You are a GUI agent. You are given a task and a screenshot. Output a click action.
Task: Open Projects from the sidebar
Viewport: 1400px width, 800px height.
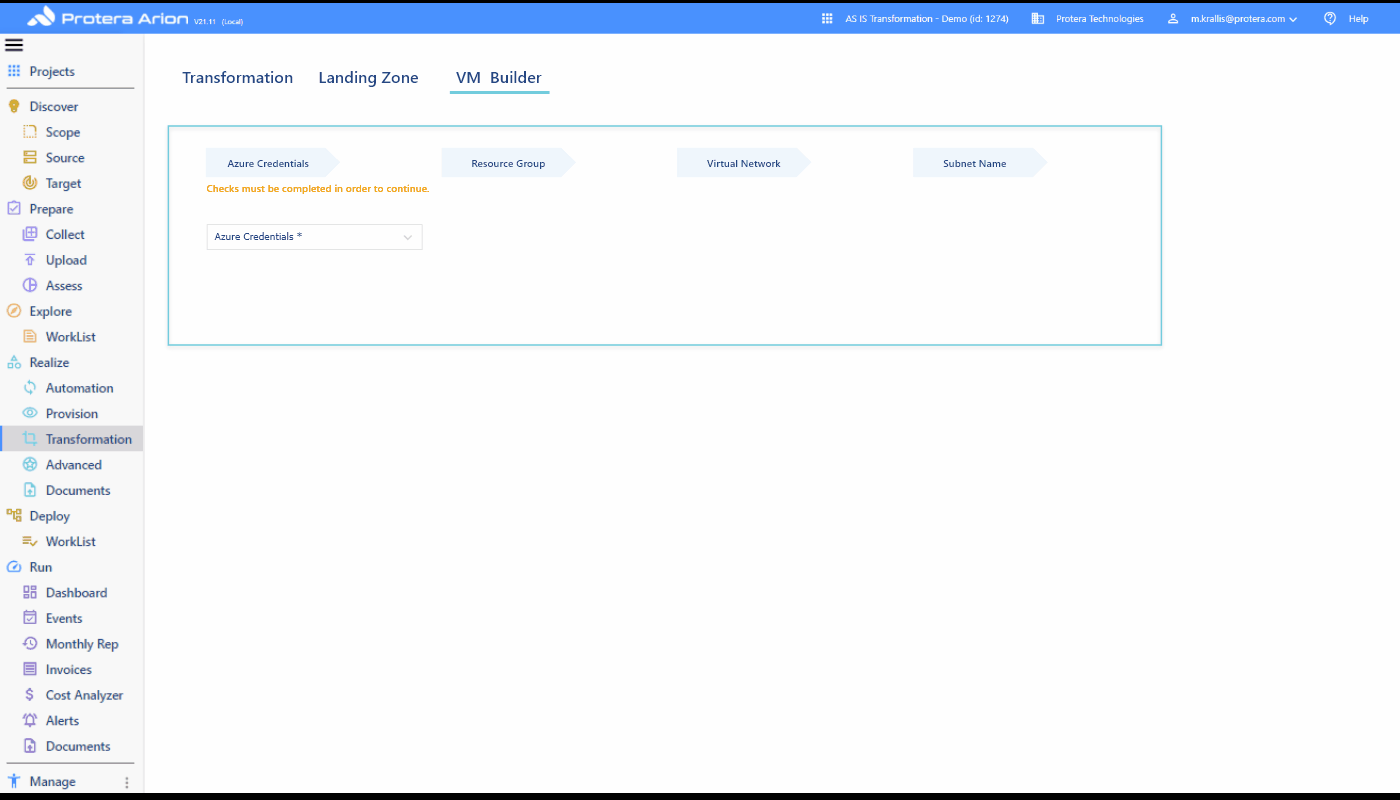[52, 71]
